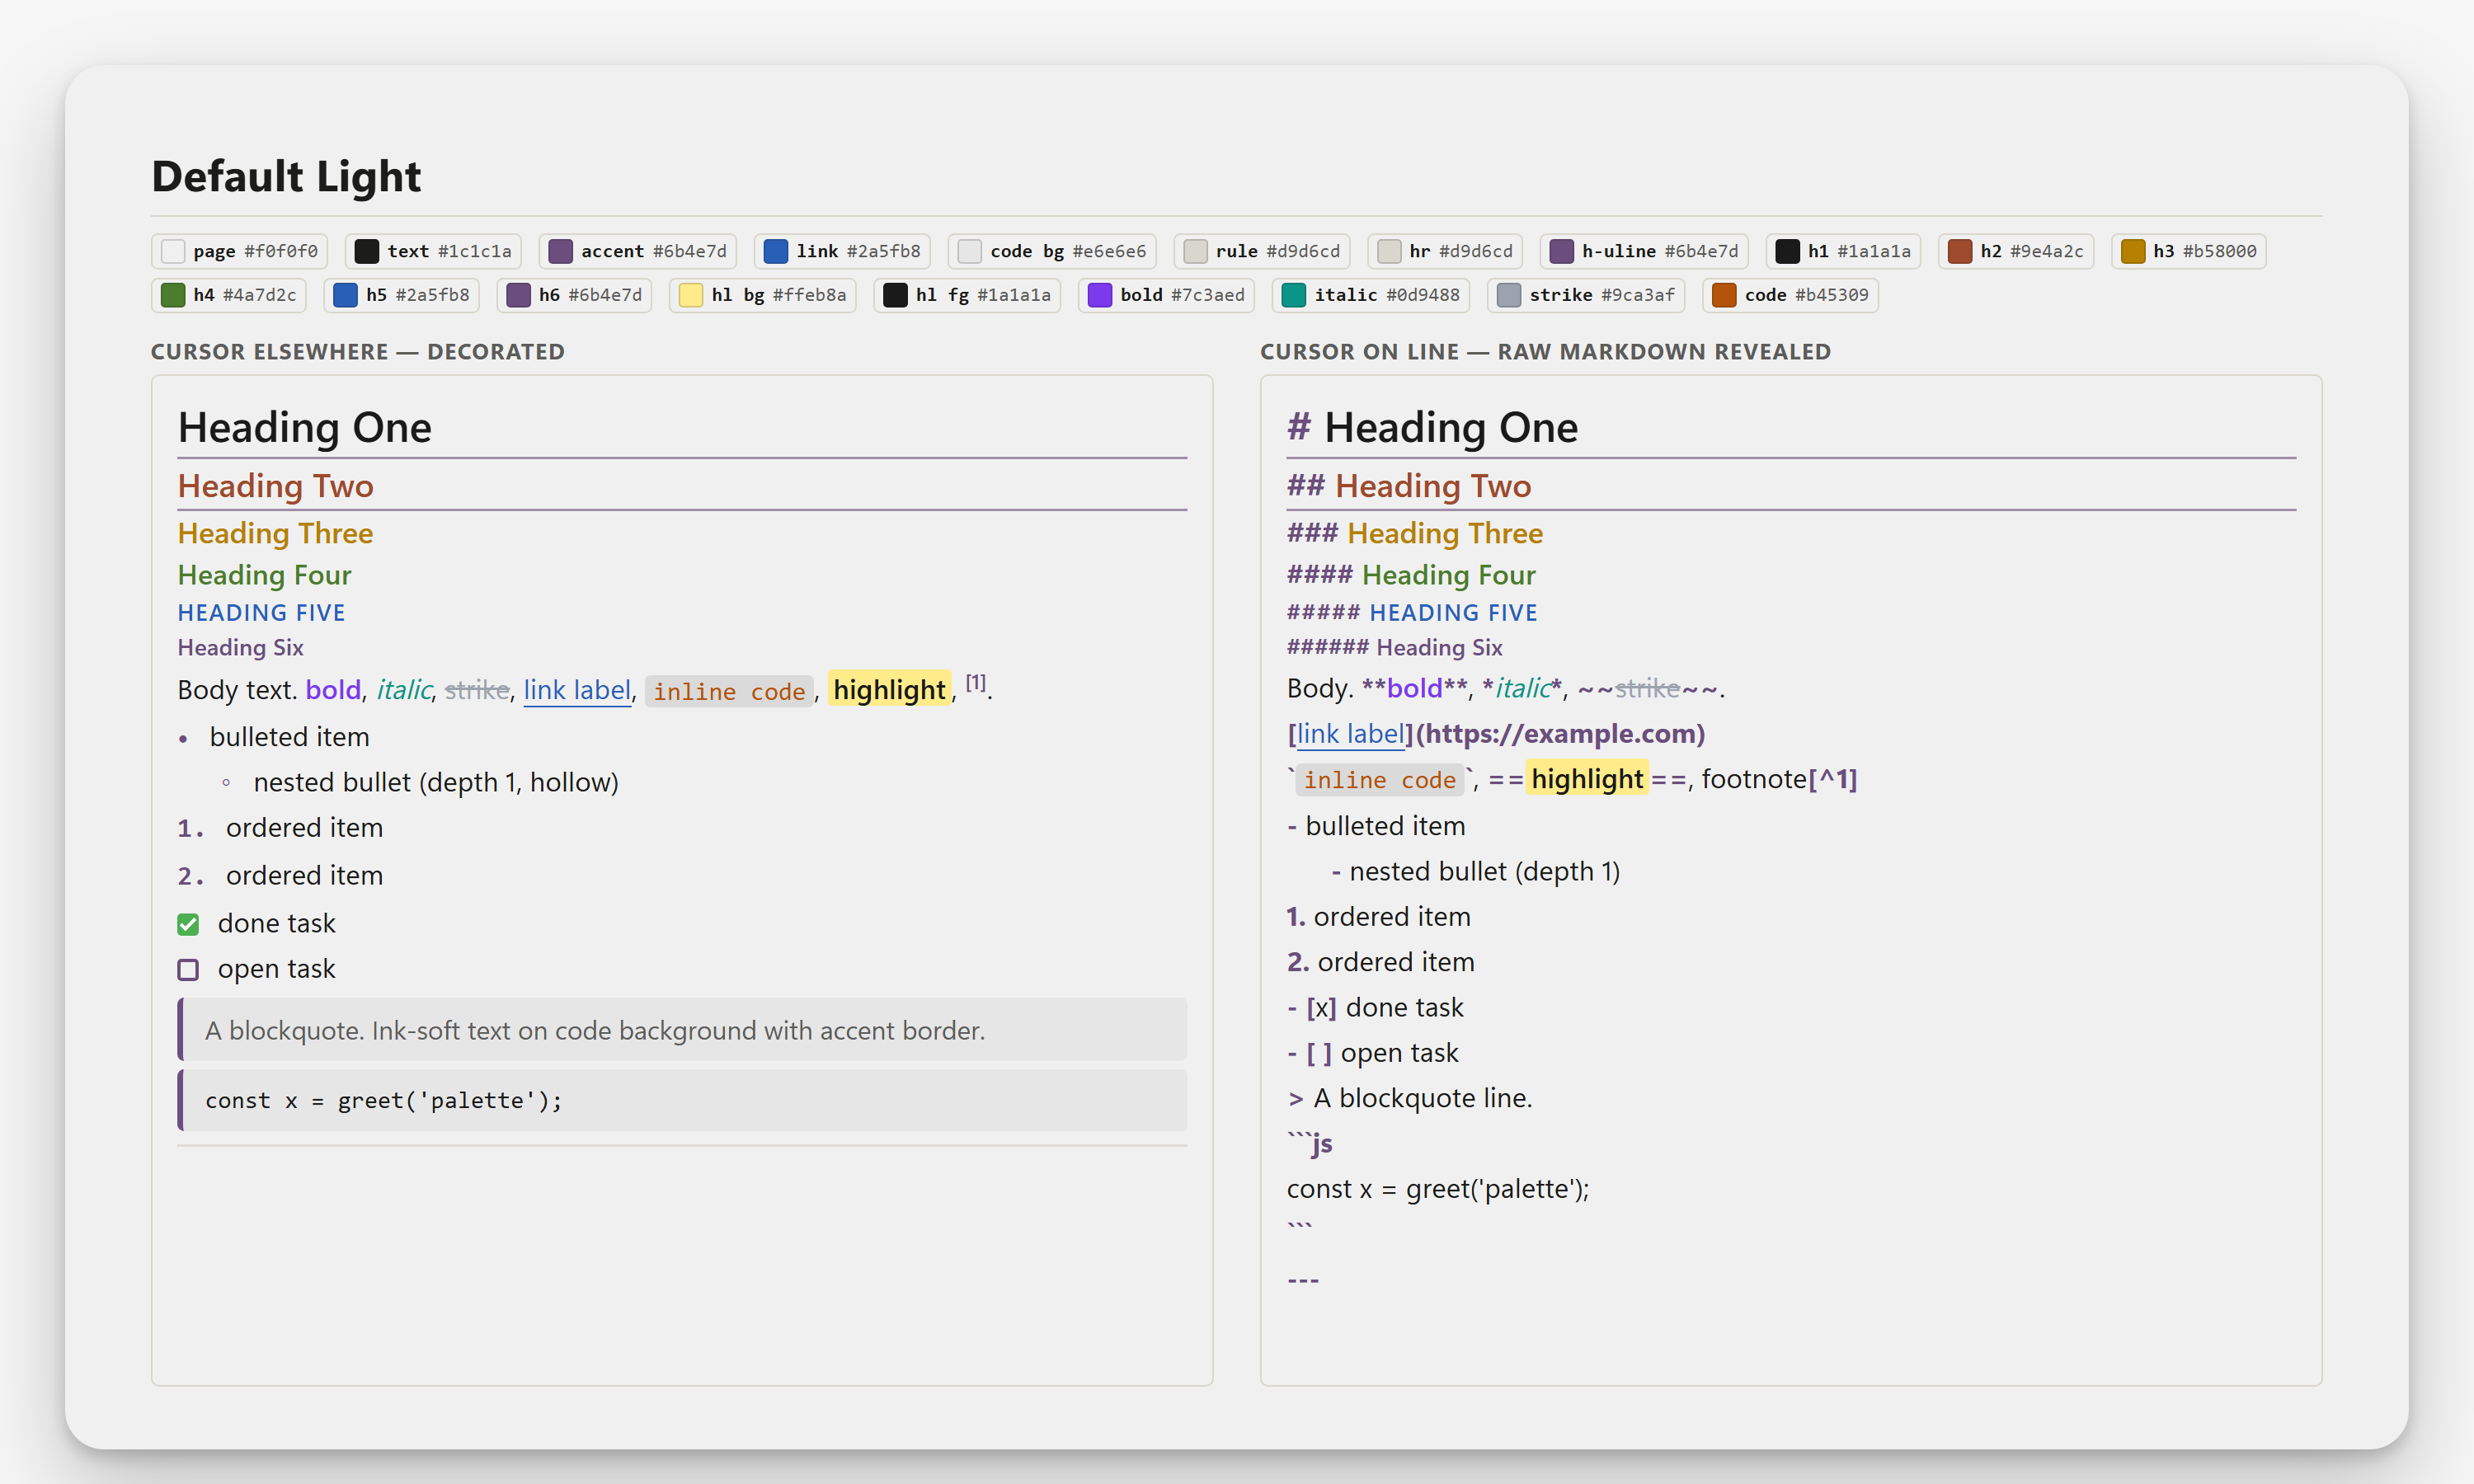Select the link #2a5fb8 color chip
The image size is (2474, 1484).
[842, 251]
